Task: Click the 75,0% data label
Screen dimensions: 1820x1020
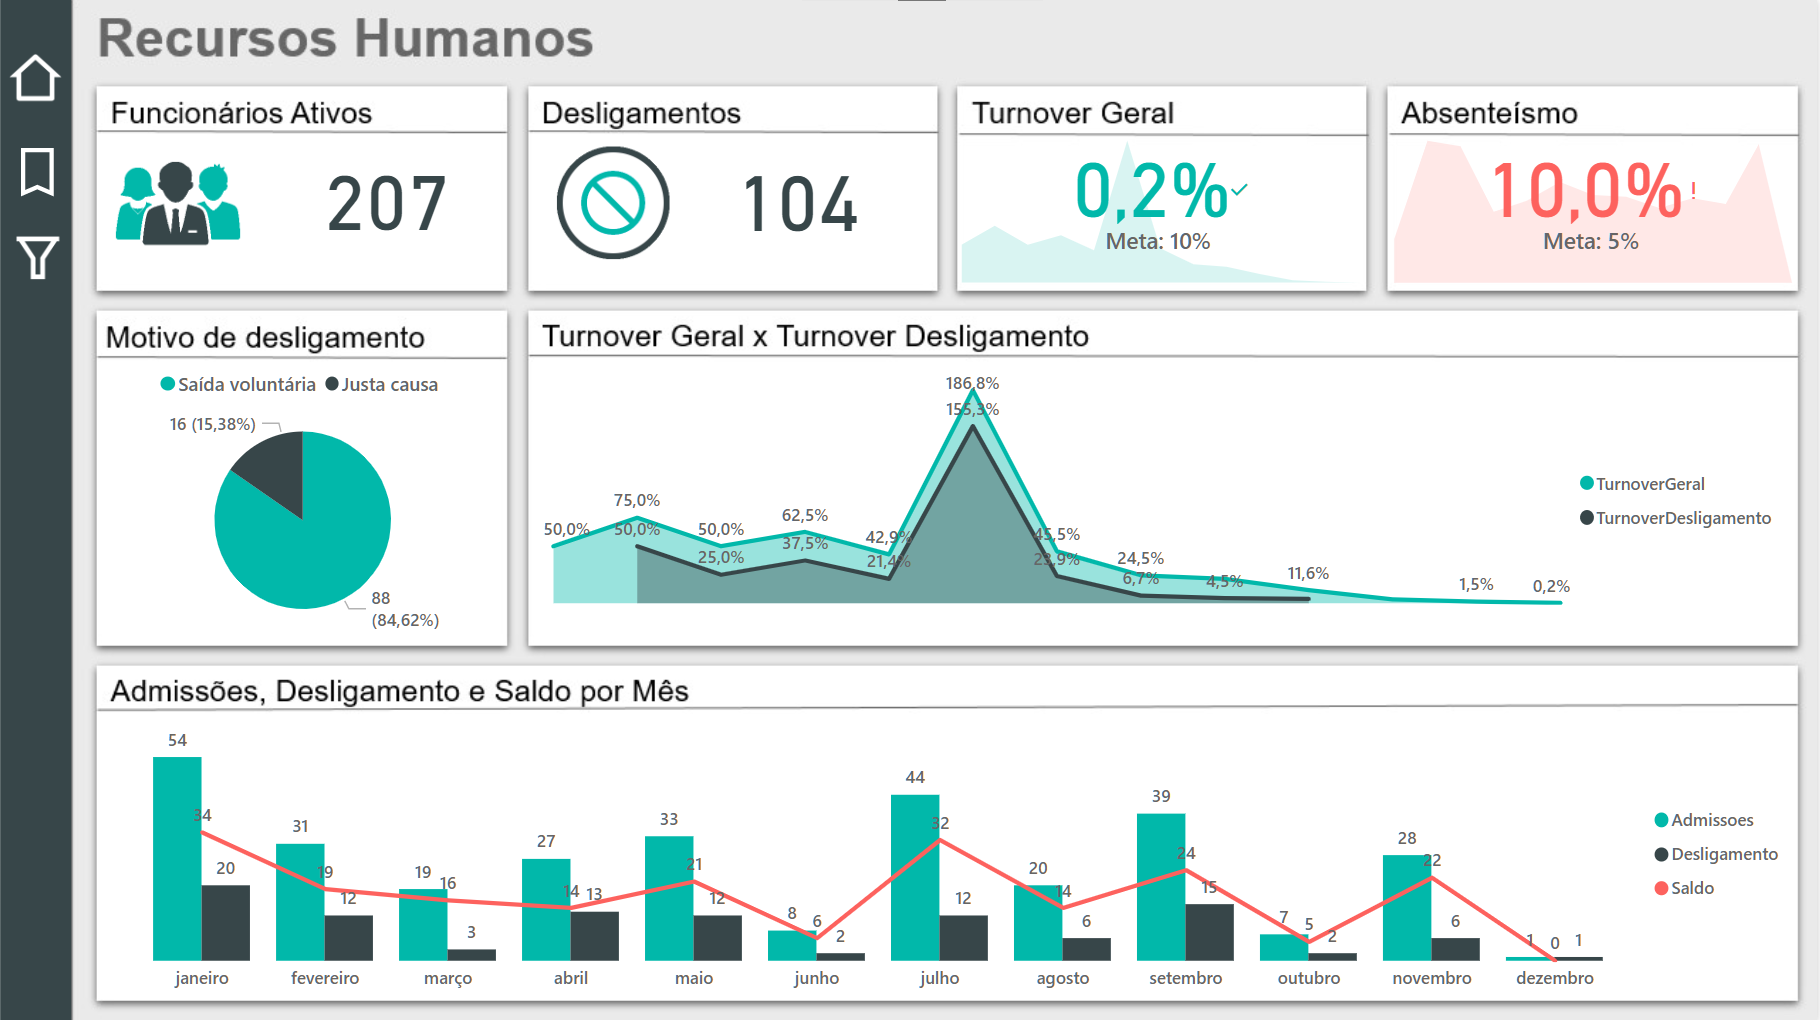Action: 637,500
